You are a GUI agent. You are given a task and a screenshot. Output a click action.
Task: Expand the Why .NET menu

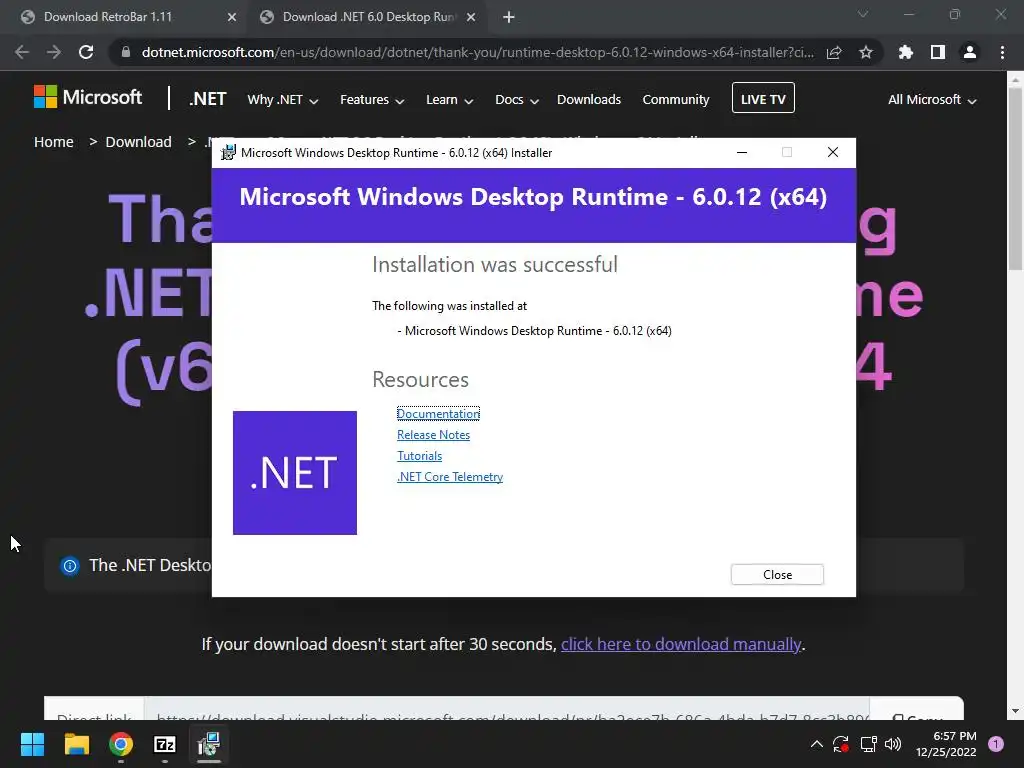pos(282,100)
